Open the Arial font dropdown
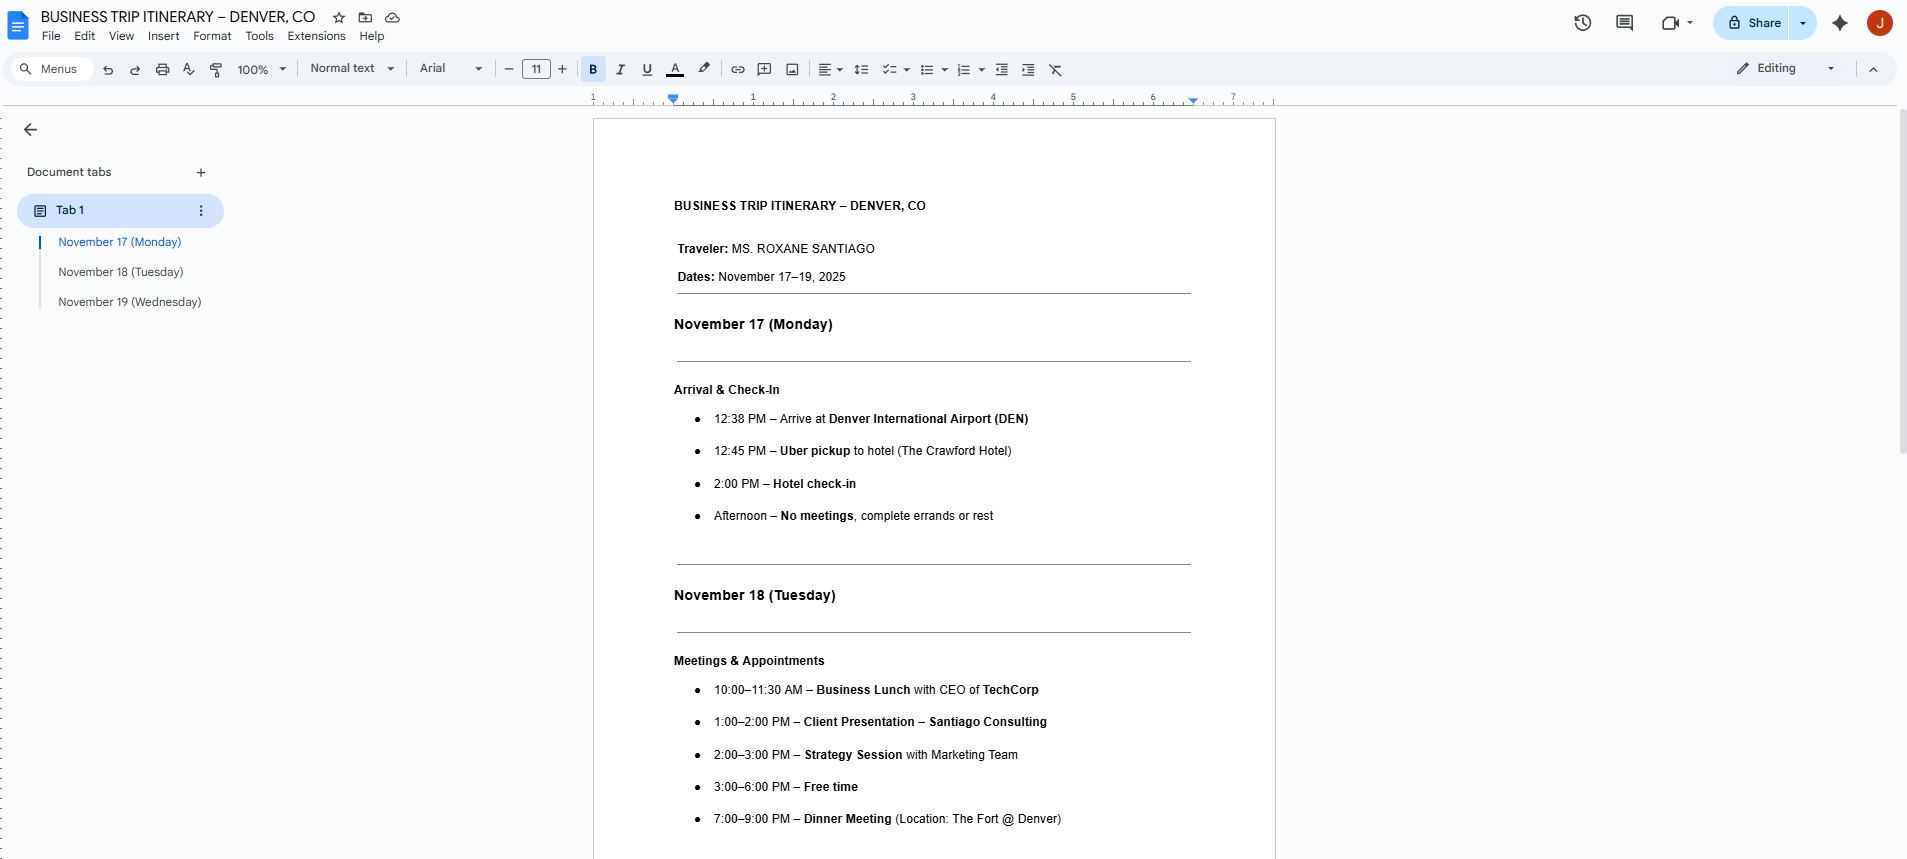The width and height of the screenshot is (1907, 859). (x=451, y=69)
